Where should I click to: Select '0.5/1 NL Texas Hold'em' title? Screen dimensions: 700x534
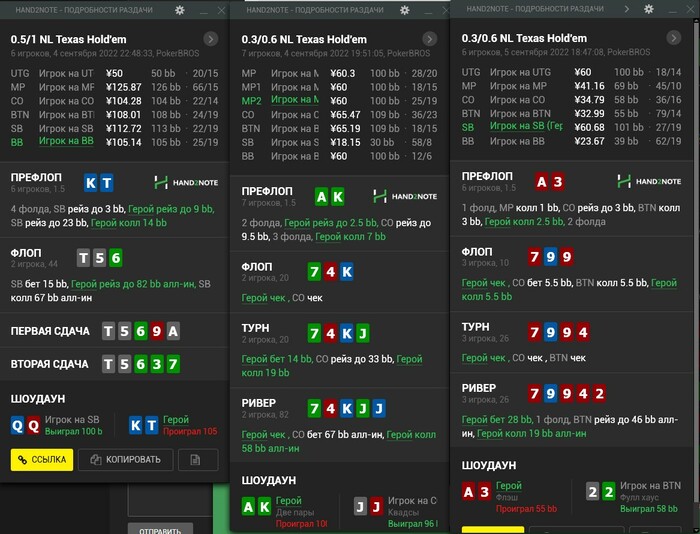click(68, 39)
